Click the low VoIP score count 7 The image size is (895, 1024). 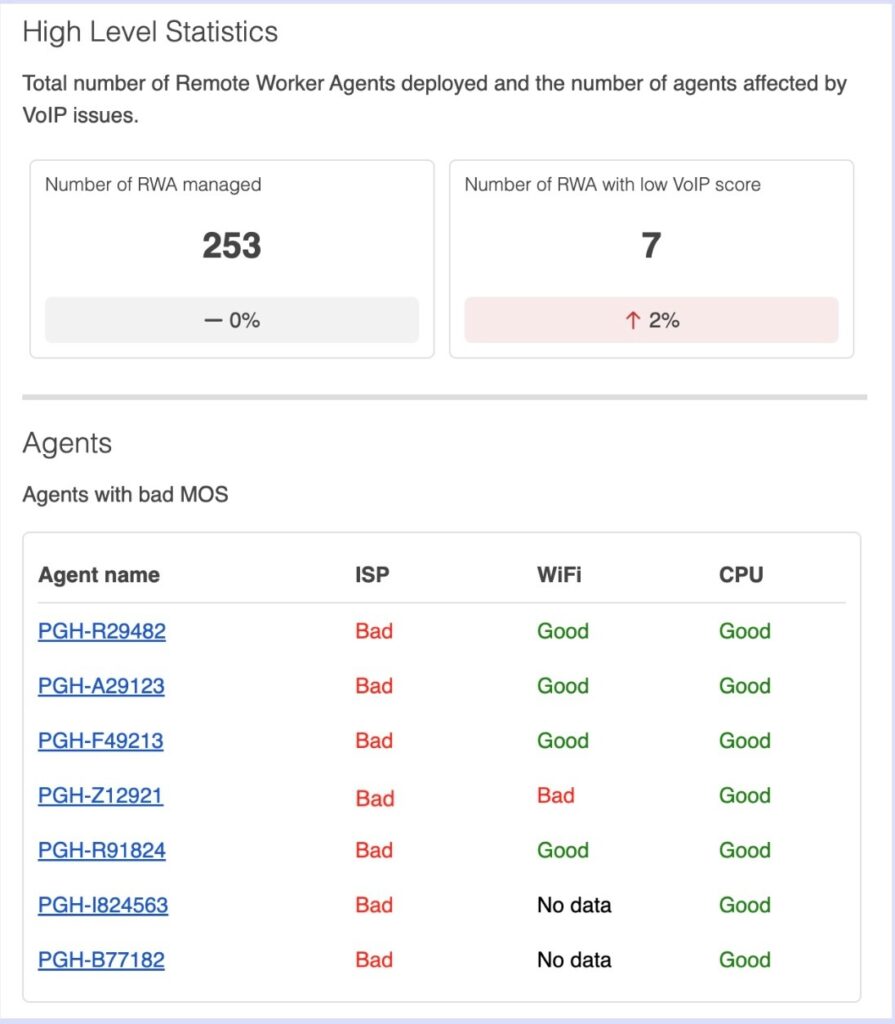coord(651,245)
